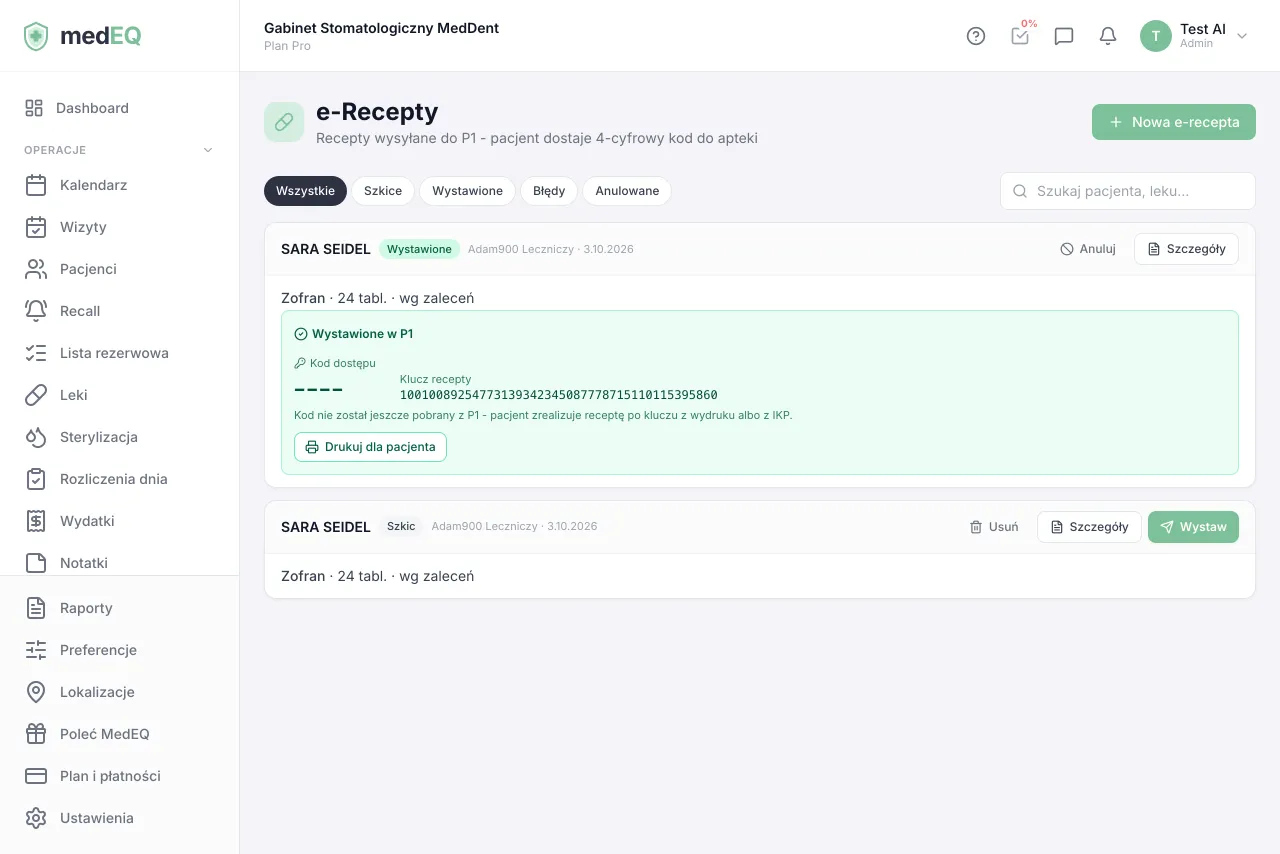Filter by Błędy tab
1280x854 pixels.
(x=549, y=191)
